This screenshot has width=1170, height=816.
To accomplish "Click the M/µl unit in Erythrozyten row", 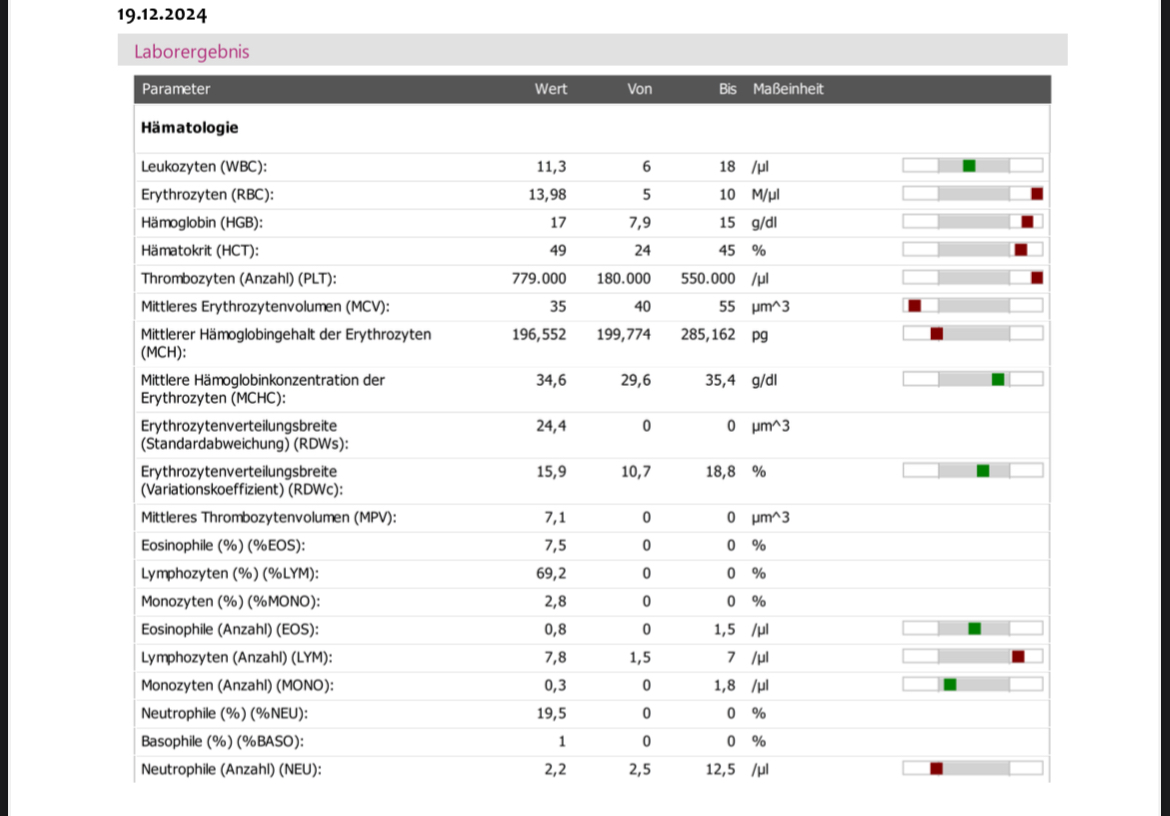I will (x=766, y=195).
